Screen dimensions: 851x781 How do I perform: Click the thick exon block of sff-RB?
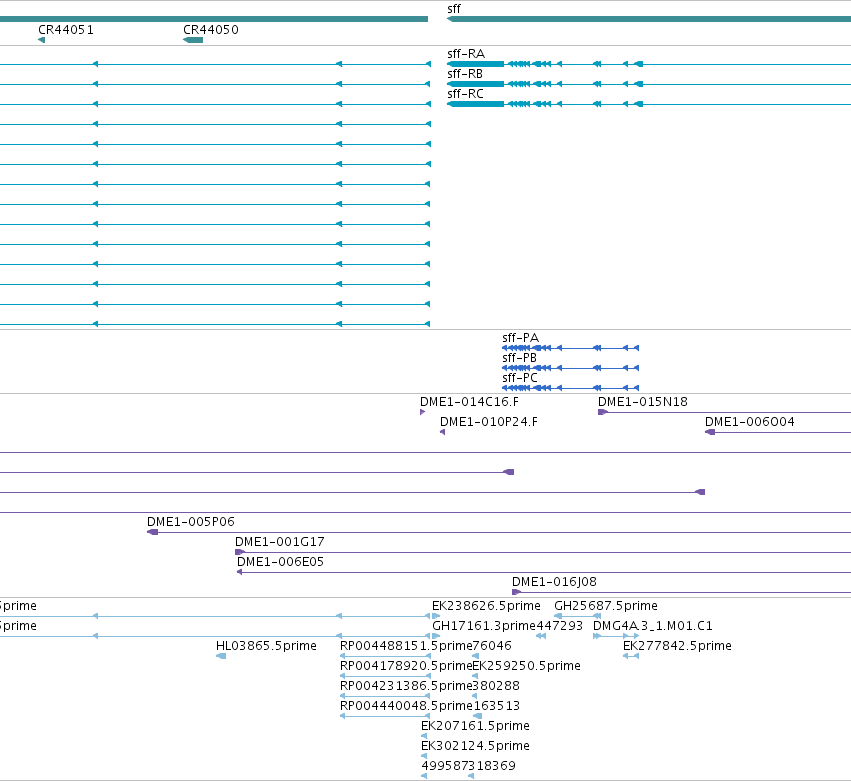coord(475,84)
